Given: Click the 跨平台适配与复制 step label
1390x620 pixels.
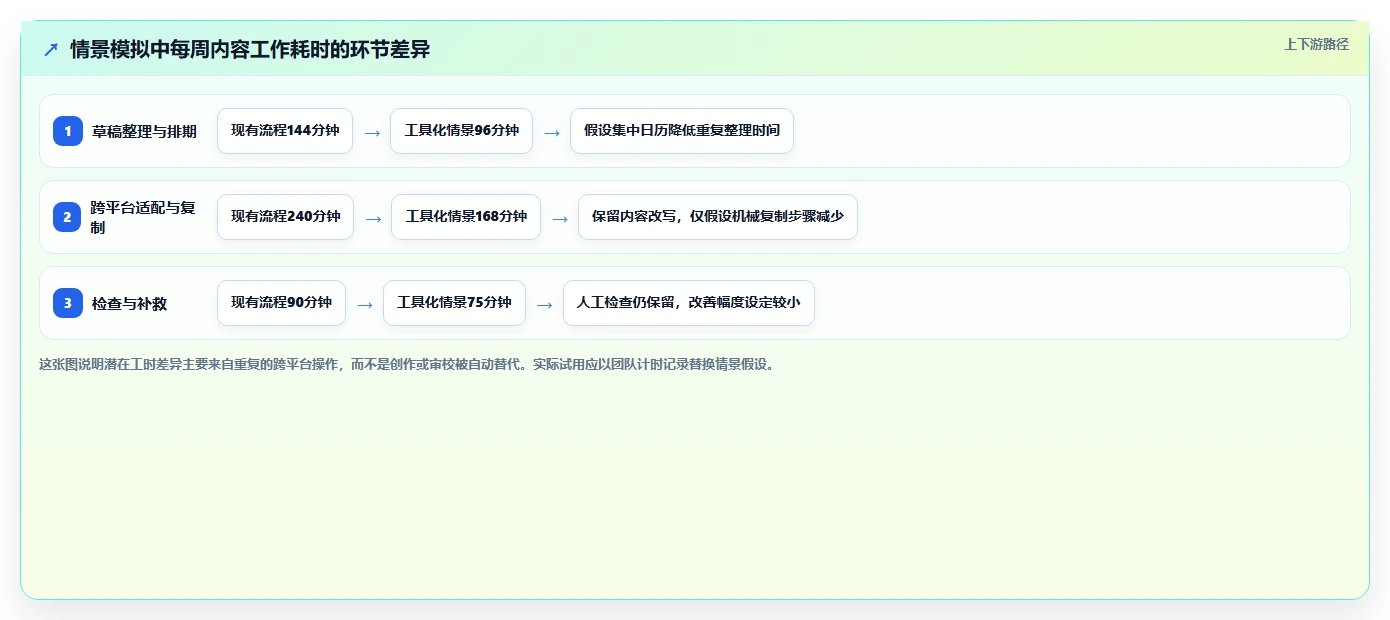Looking at the screenshot, I should [x=143, y=217].
